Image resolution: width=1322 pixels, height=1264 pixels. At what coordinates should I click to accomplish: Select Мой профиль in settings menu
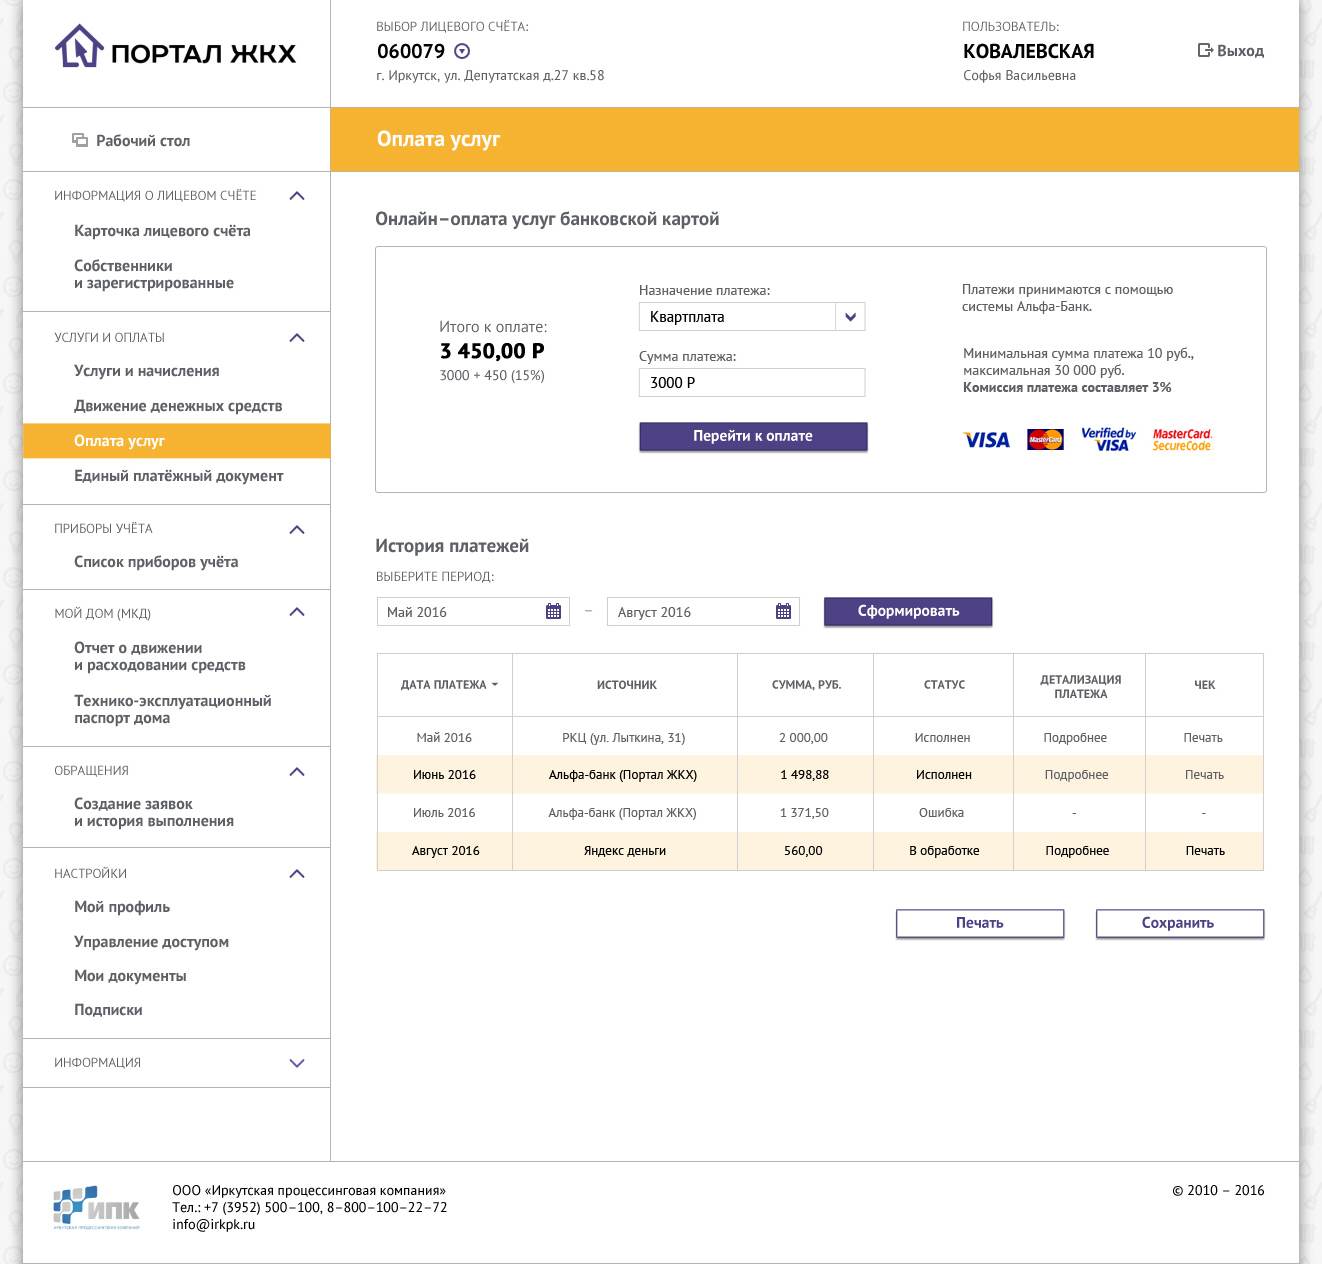[x=122, y=907]
